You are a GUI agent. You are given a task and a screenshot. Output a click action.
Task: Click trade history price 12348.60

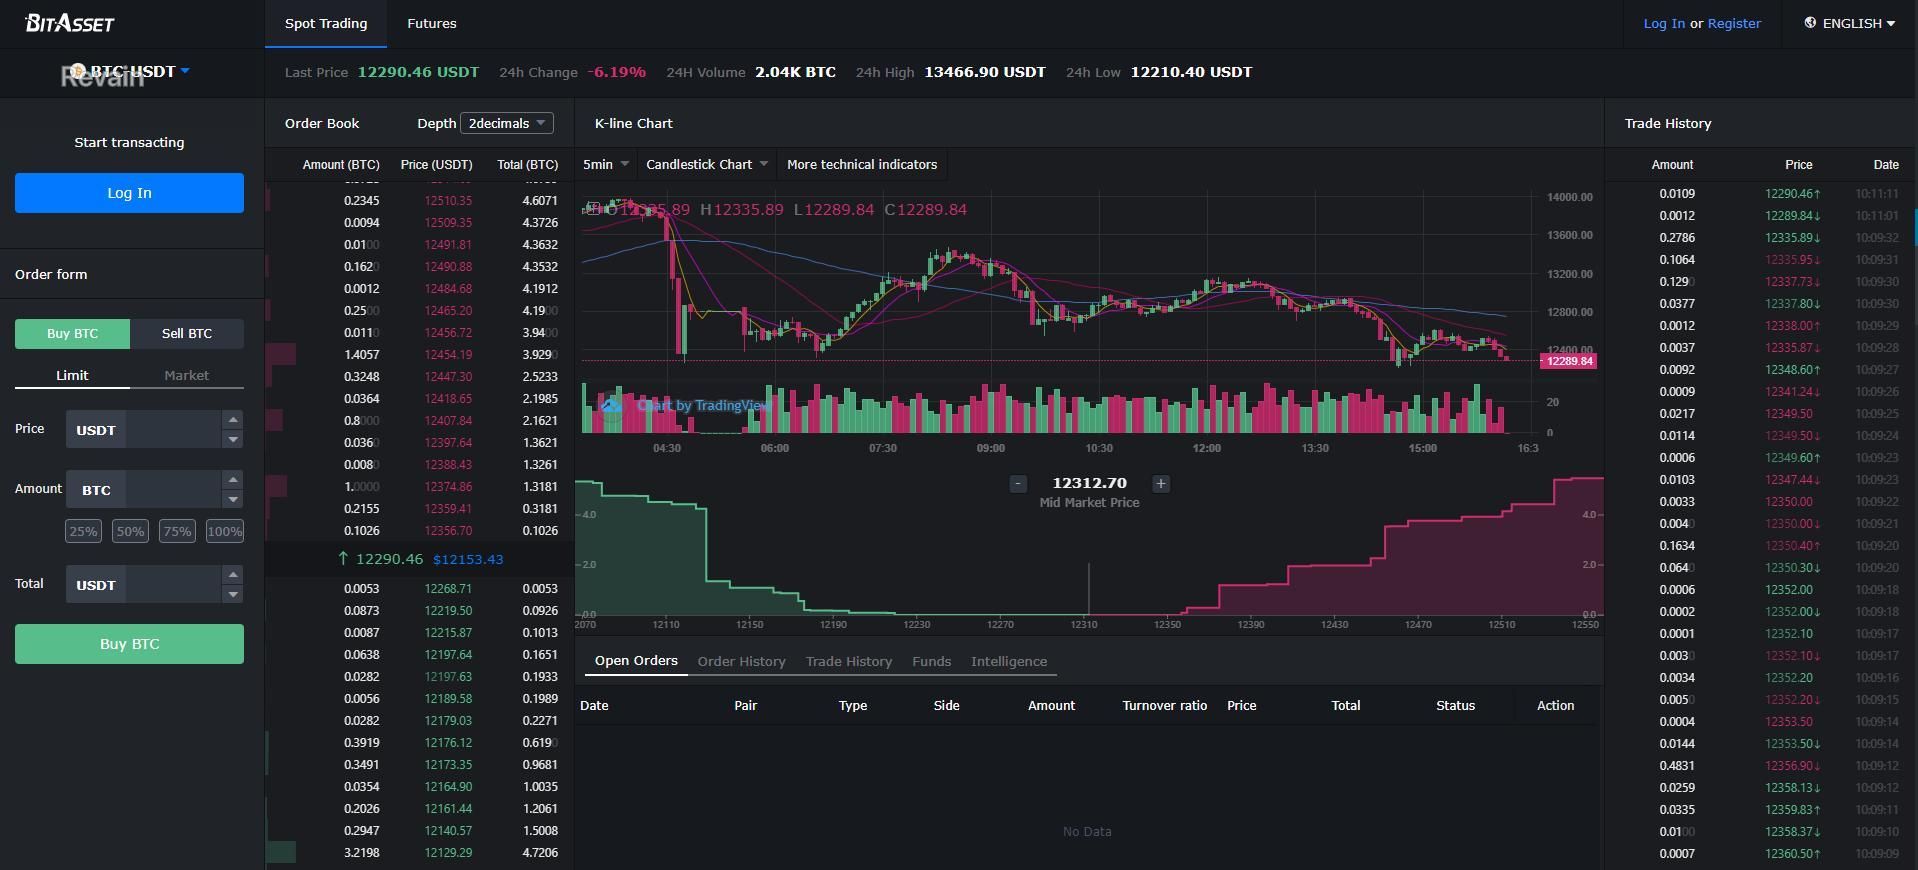coord(1793,370)
